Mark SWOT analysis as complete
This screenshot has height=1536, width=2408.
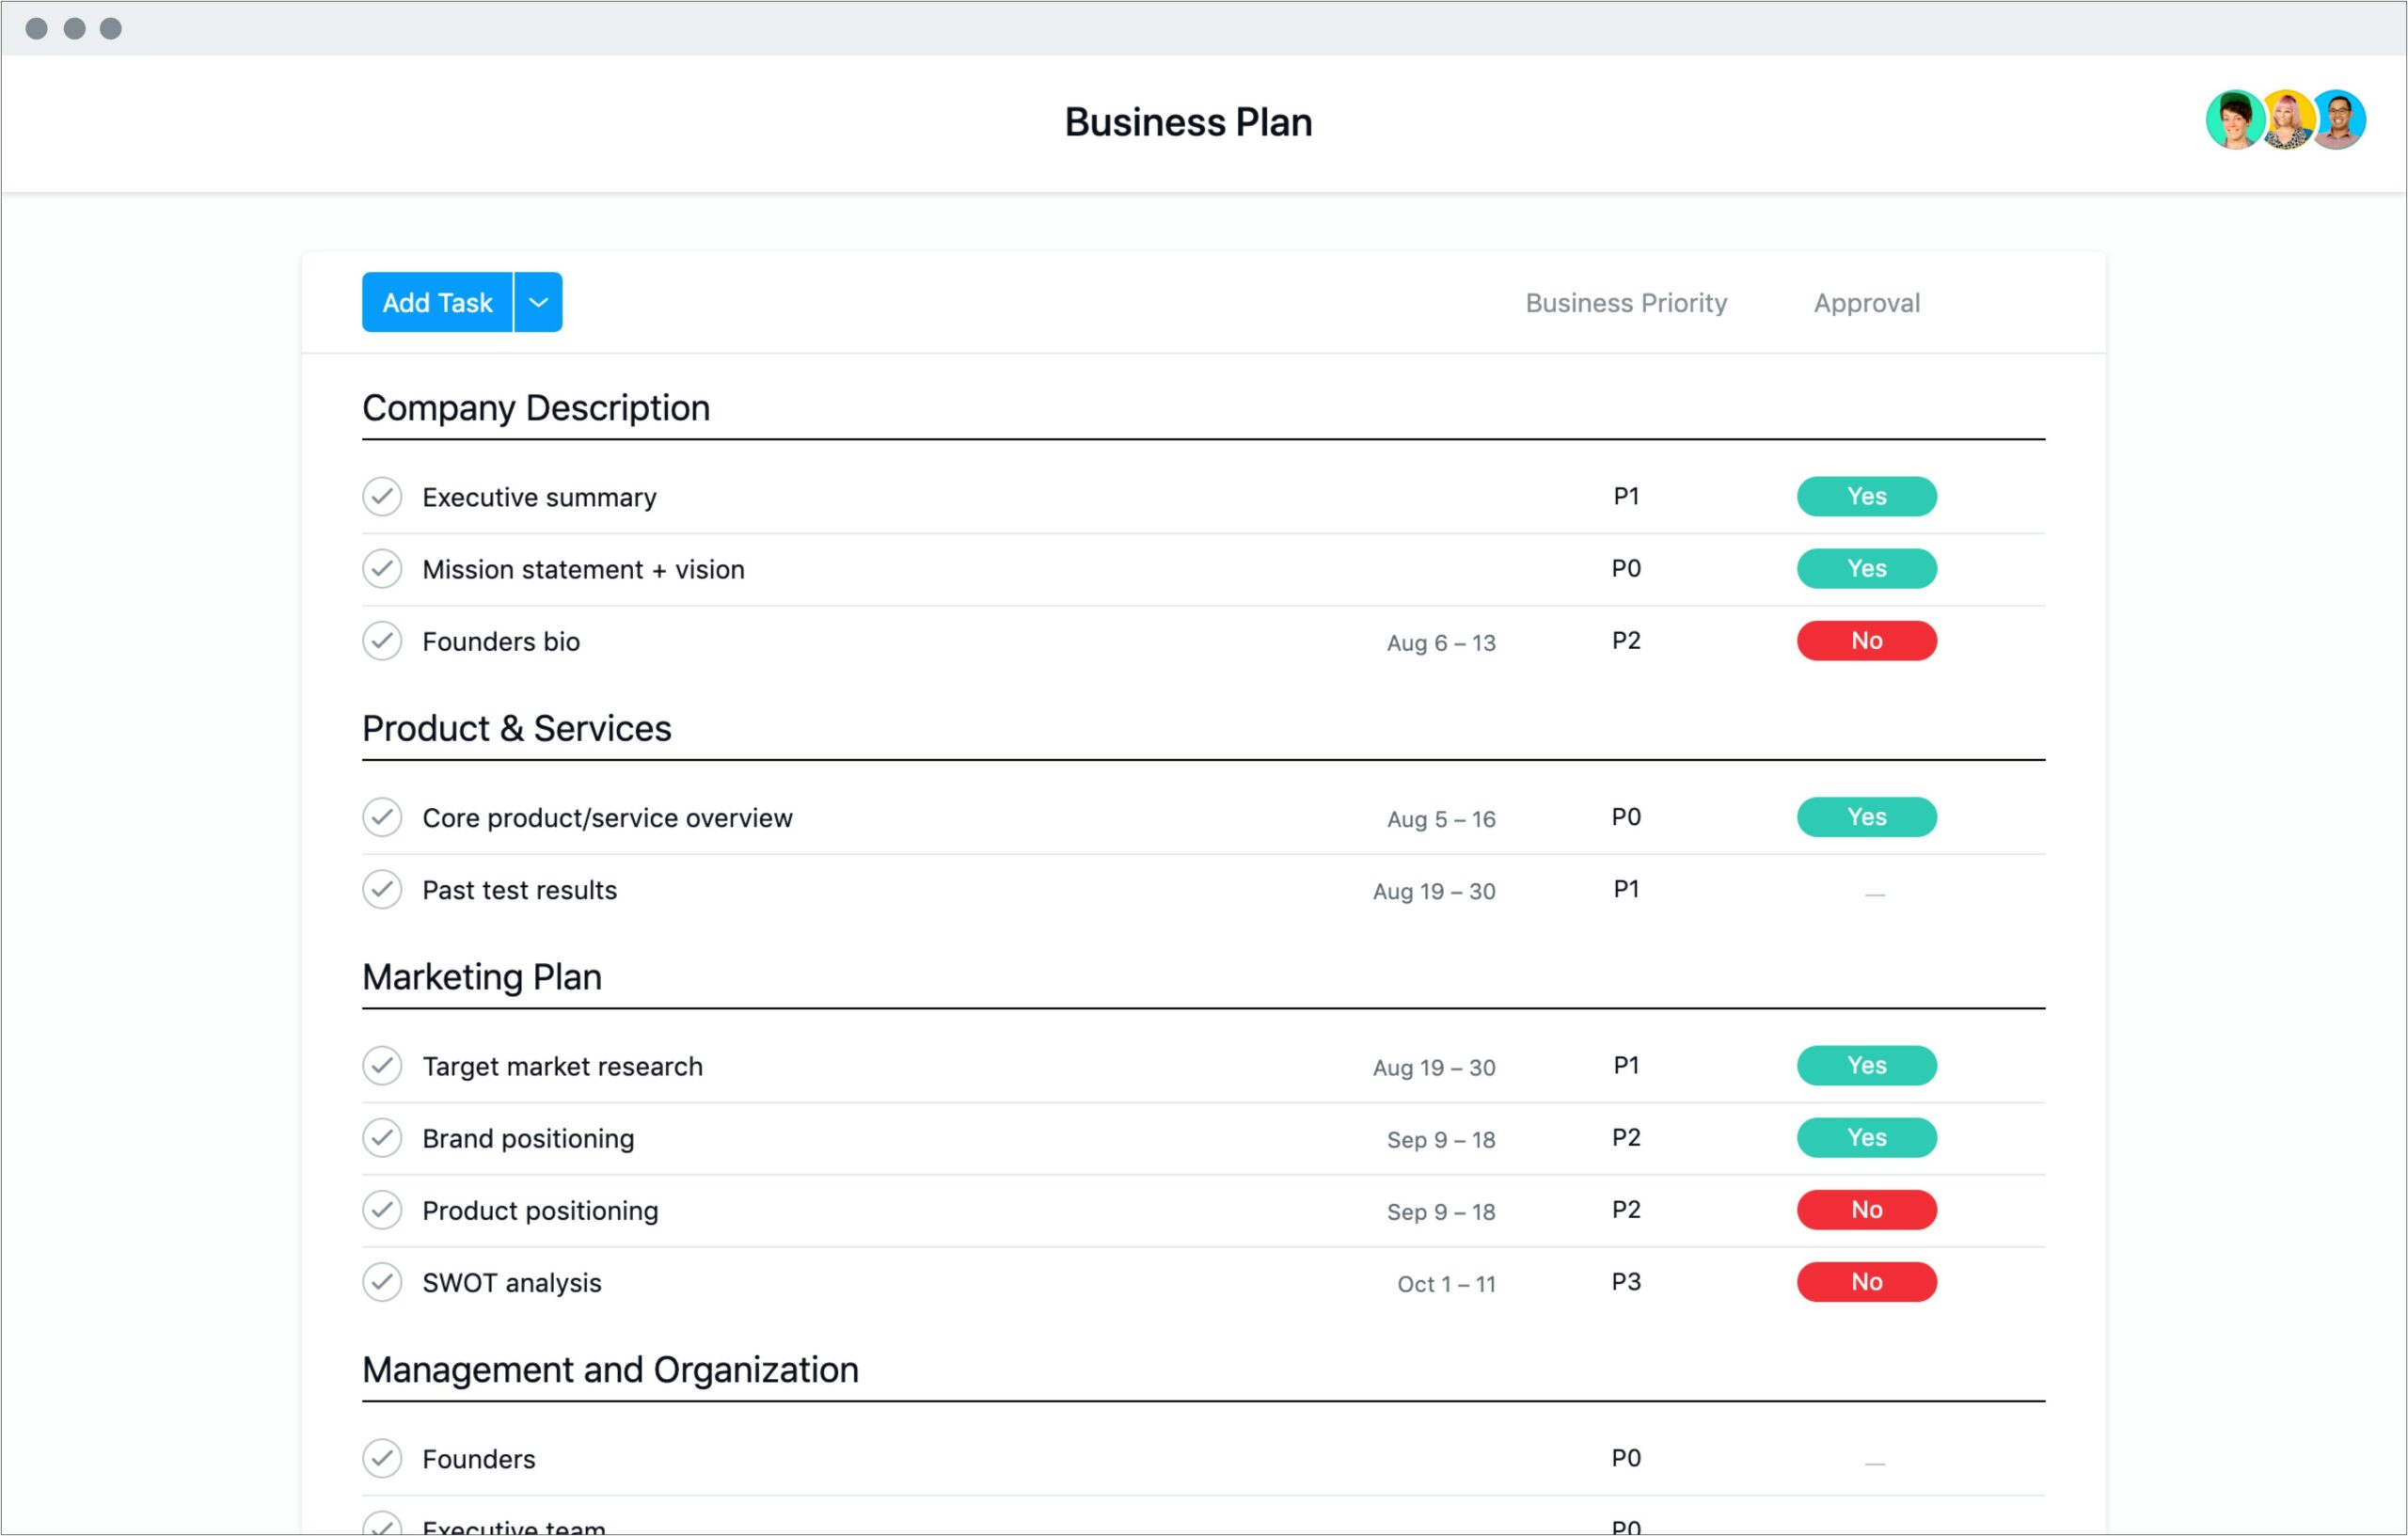click(x=382, y=1281)
